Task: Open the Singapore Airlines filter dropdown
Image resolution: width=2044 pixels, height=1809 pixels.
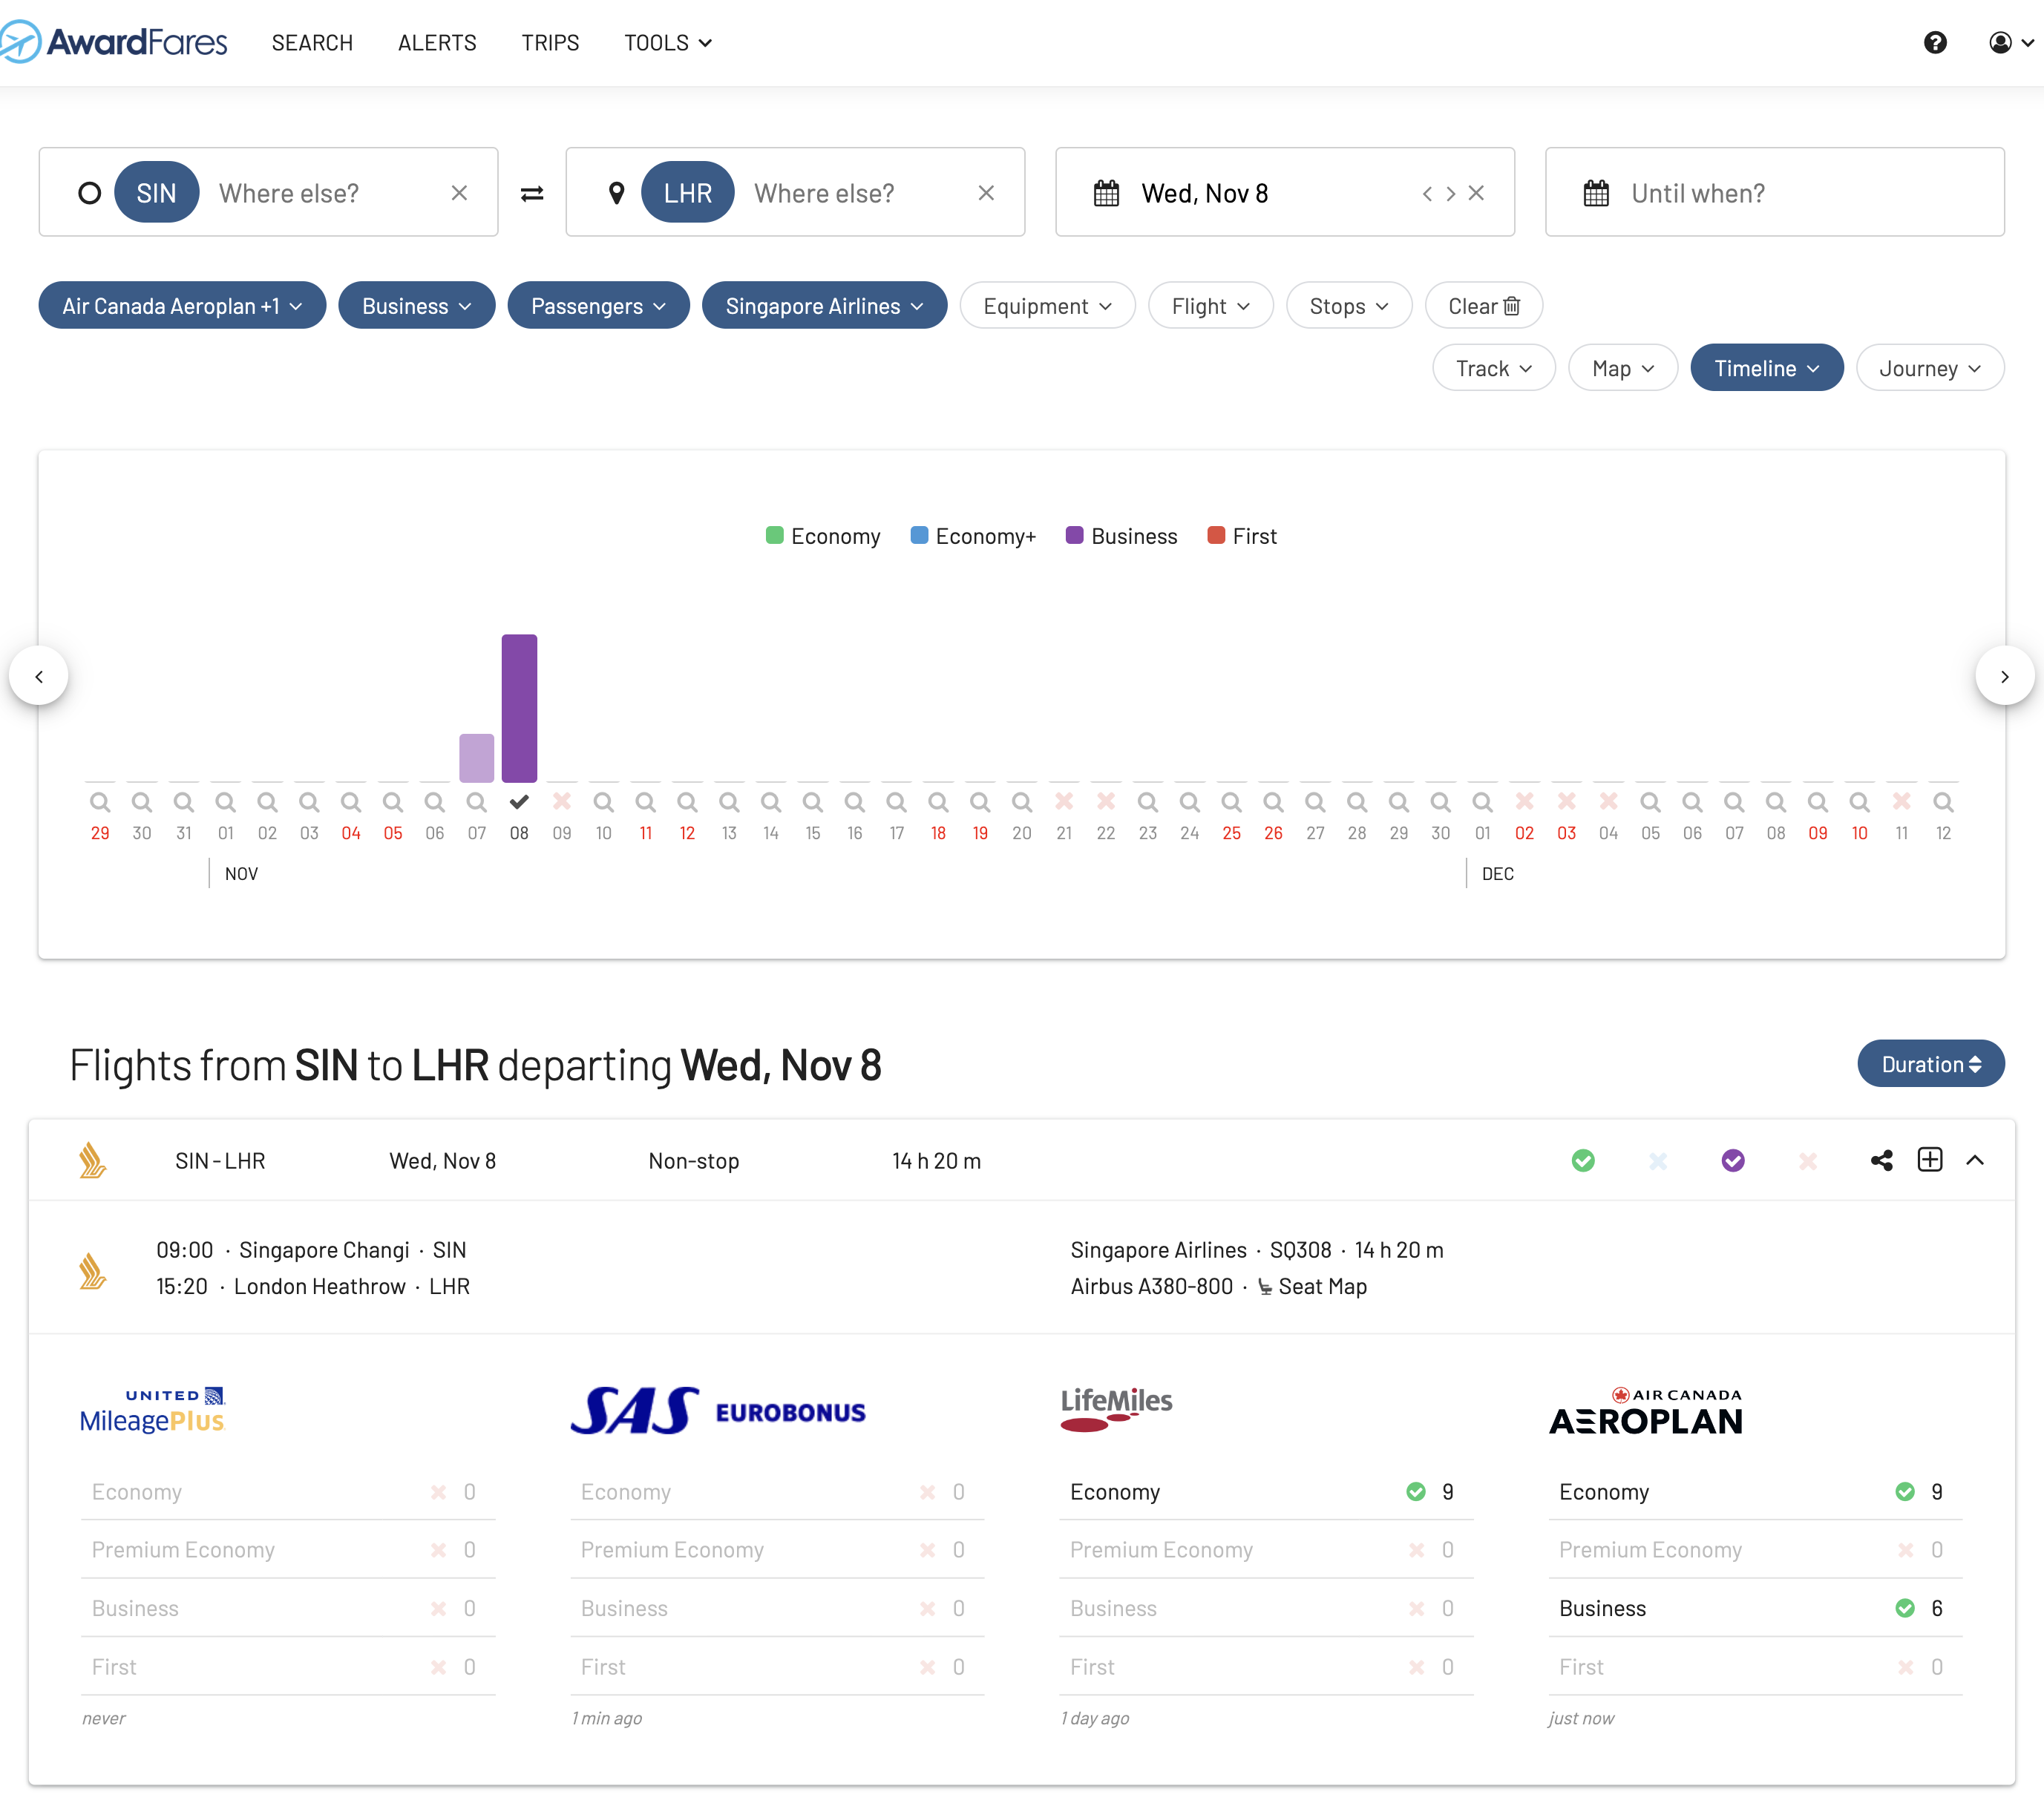Action: pos(823,306)
